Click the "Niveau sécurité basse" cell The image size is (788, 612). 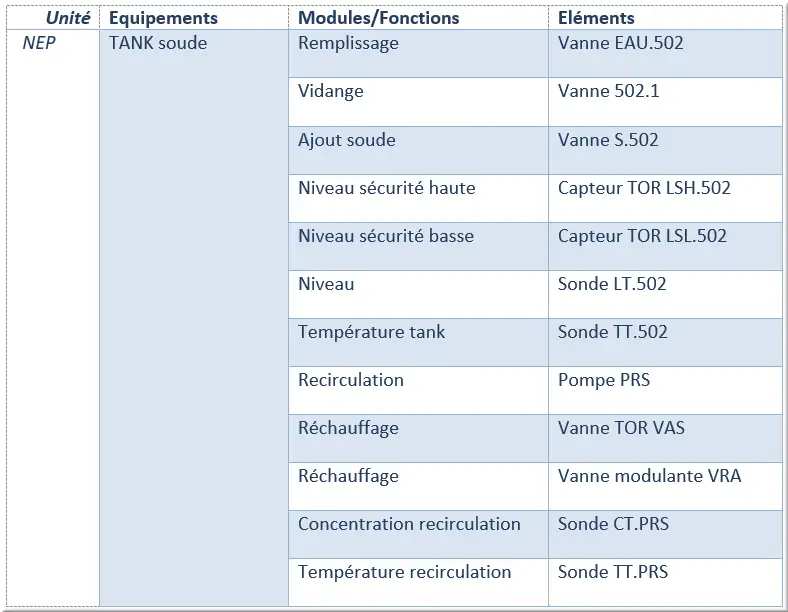point(386,236)
